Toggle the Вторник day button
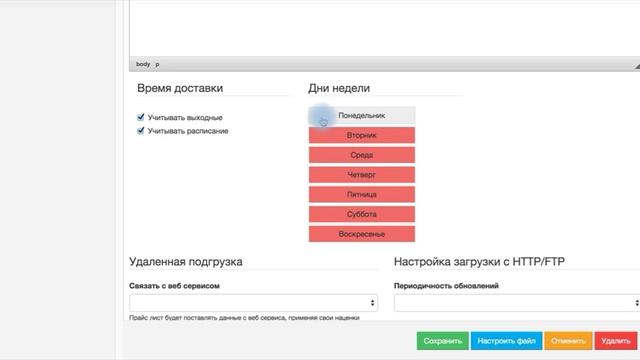 point(362,135)
